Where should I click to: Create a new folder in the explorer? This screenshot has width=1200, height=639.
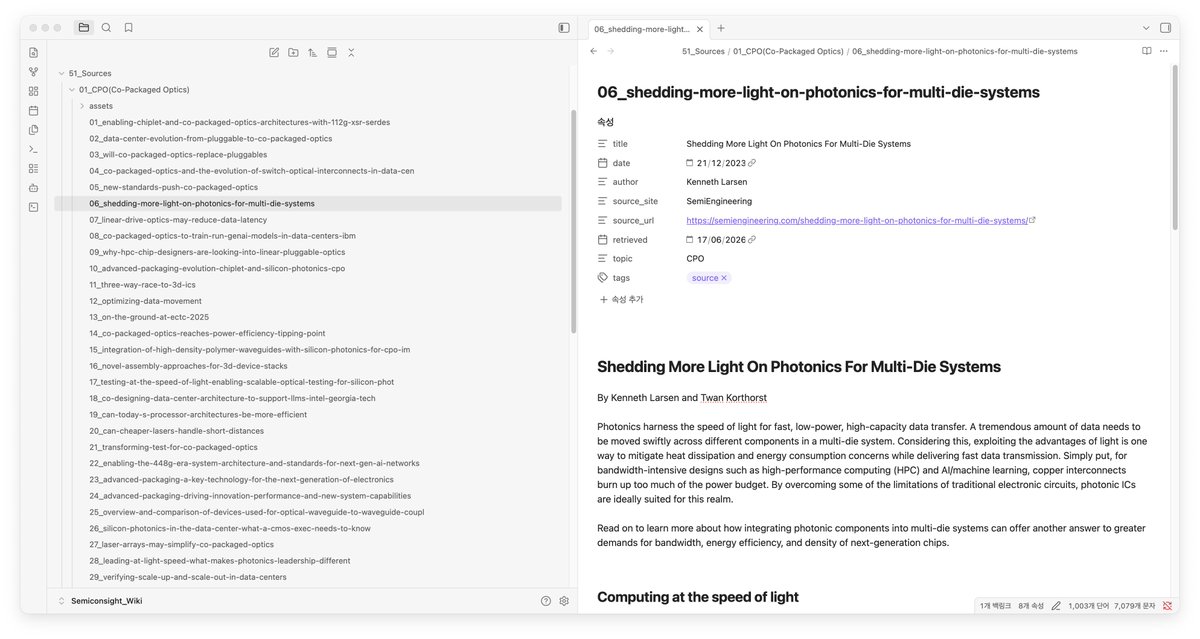click(293, 52)
